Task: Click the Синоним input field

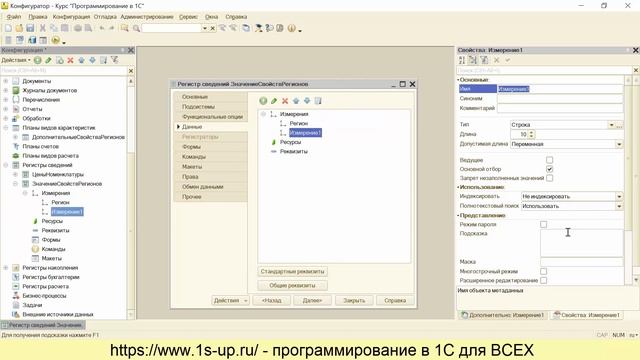Action: pyautogui.click(x=560, y=98)
